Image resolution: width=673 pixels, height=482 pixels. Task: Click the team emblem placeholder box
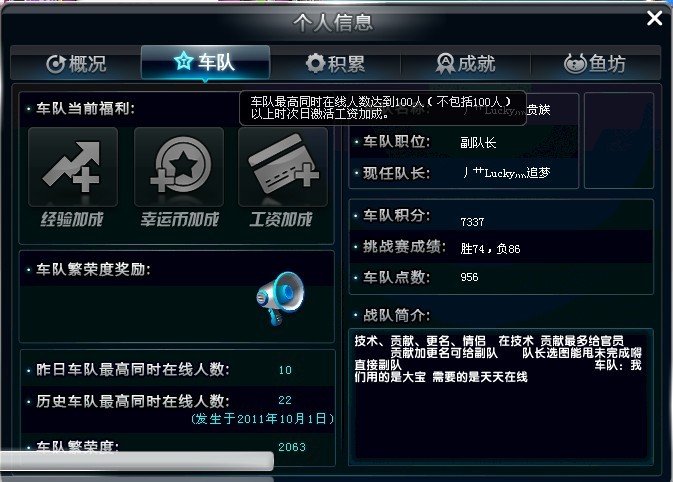click(619, 140)
